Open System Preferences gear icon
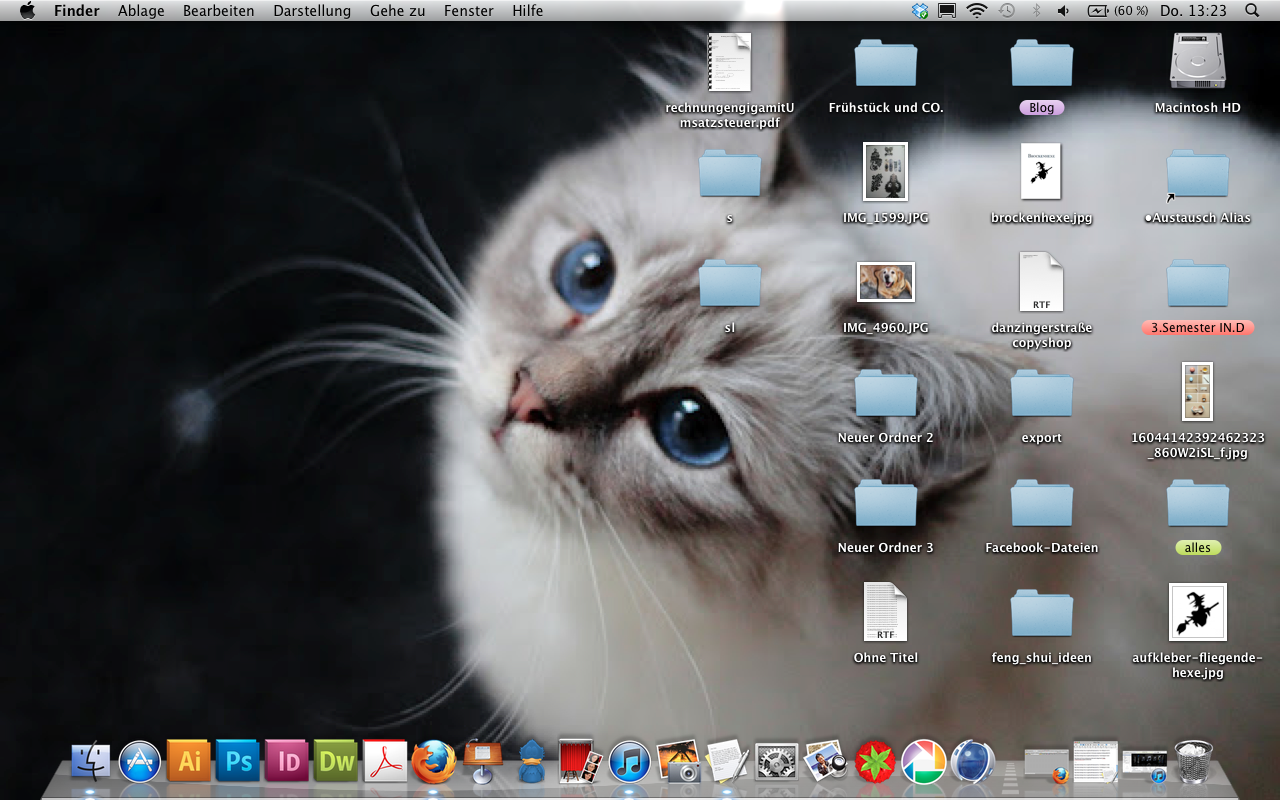 click(776, 762)
